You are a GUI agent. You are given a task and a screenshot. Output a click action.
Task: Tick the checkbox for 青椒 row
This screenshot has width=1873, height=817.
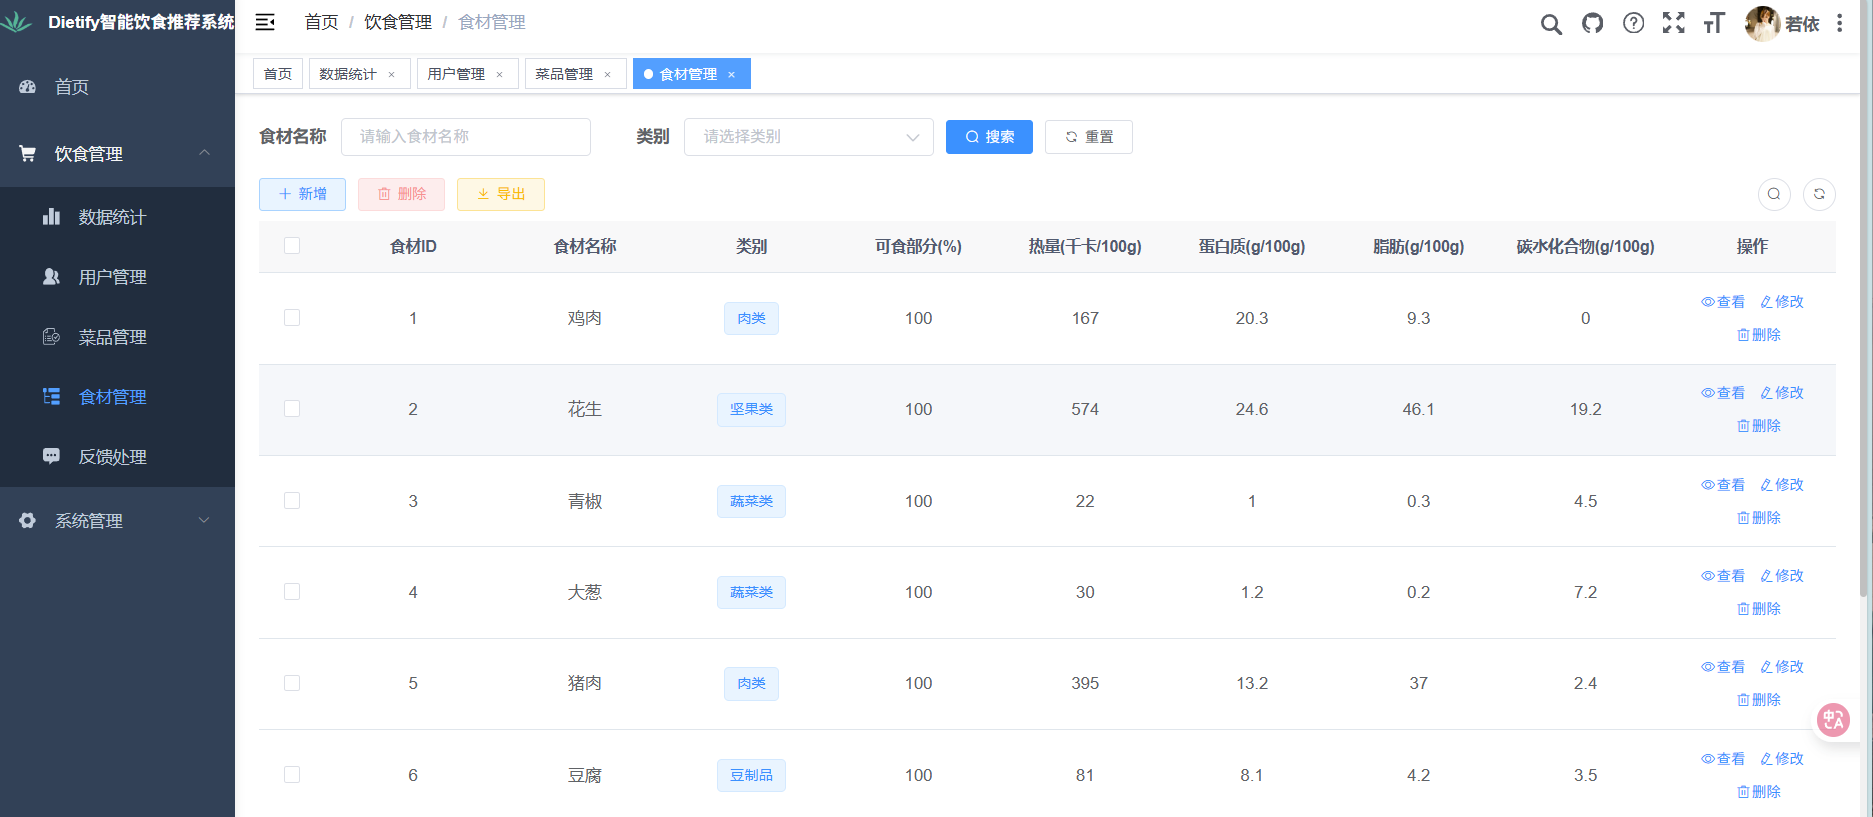[x=292, y=501]
